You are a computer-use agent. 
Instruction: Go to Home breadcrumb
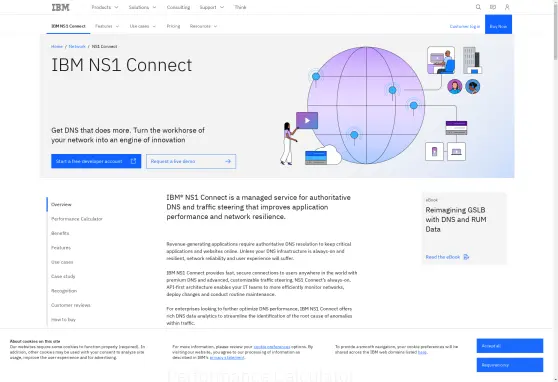click(x=57, y=46)
